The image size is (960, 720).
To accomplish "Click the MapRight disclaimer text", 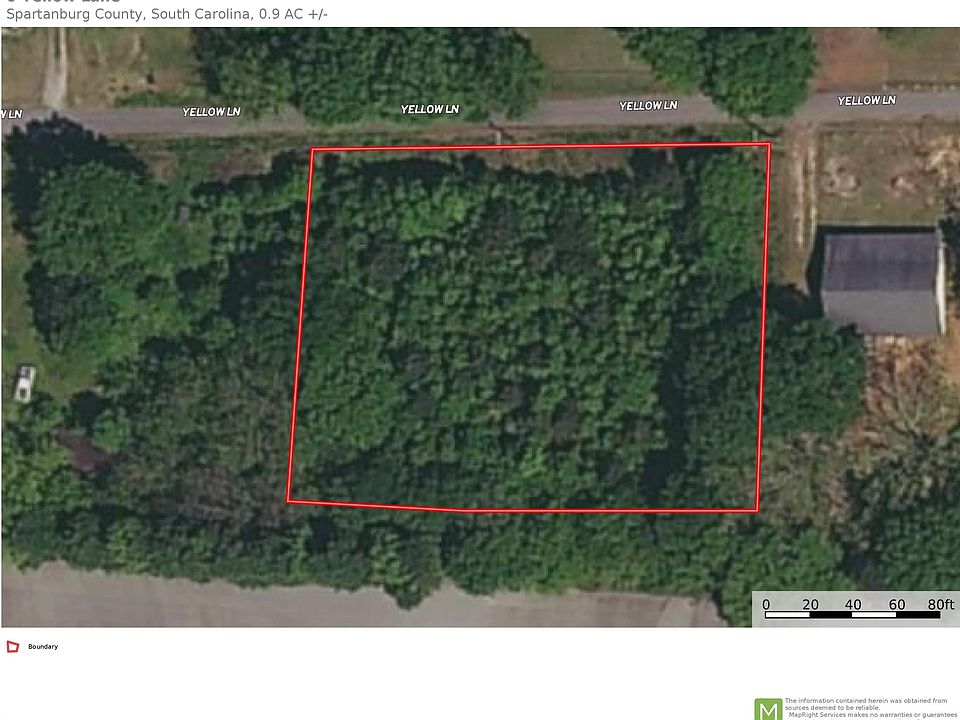I will 869,708.
